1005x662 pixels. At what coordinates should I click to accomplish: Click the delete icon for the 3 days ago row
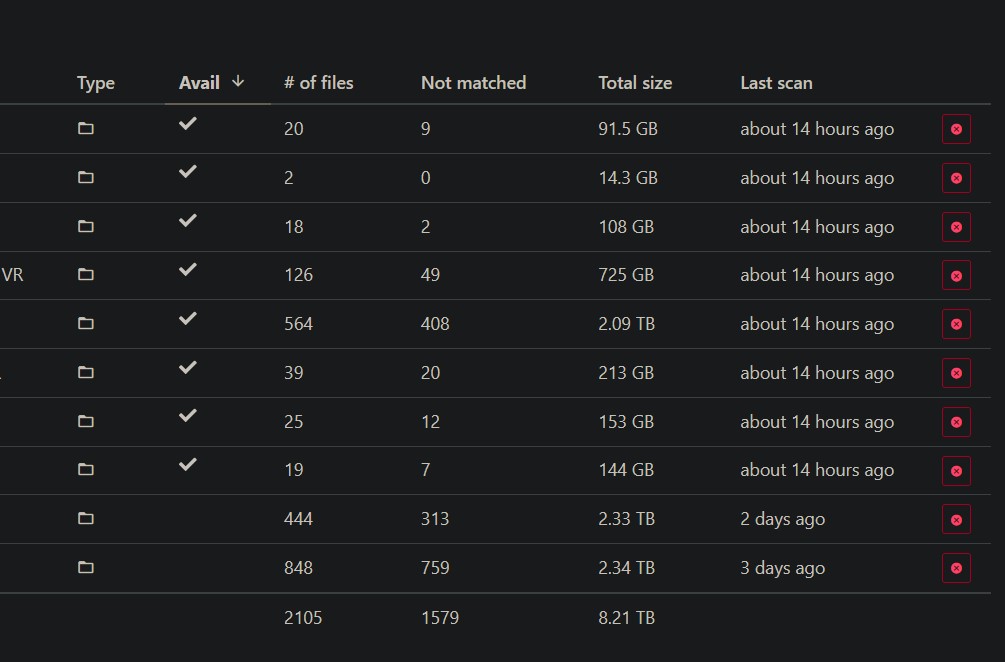pyautogui.click(x=956, y=567)
